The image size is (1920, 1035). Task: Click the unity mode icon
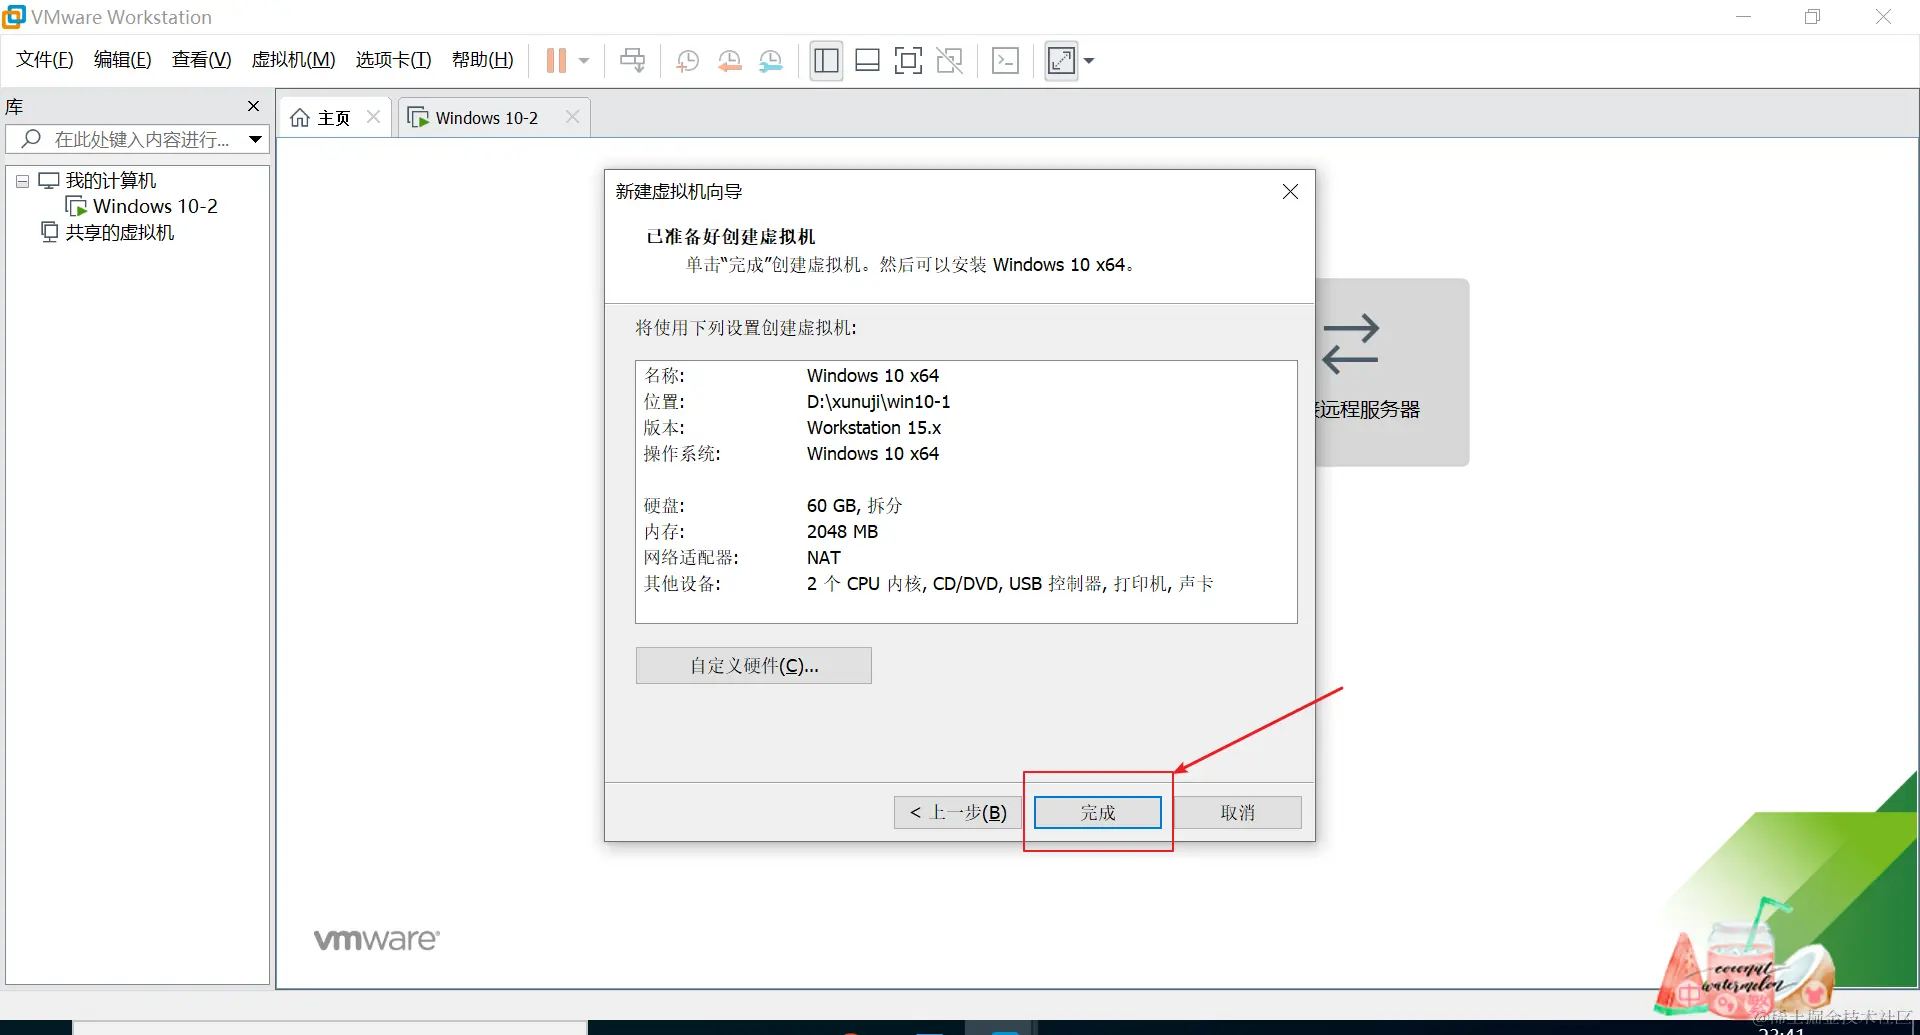[949, 61]
